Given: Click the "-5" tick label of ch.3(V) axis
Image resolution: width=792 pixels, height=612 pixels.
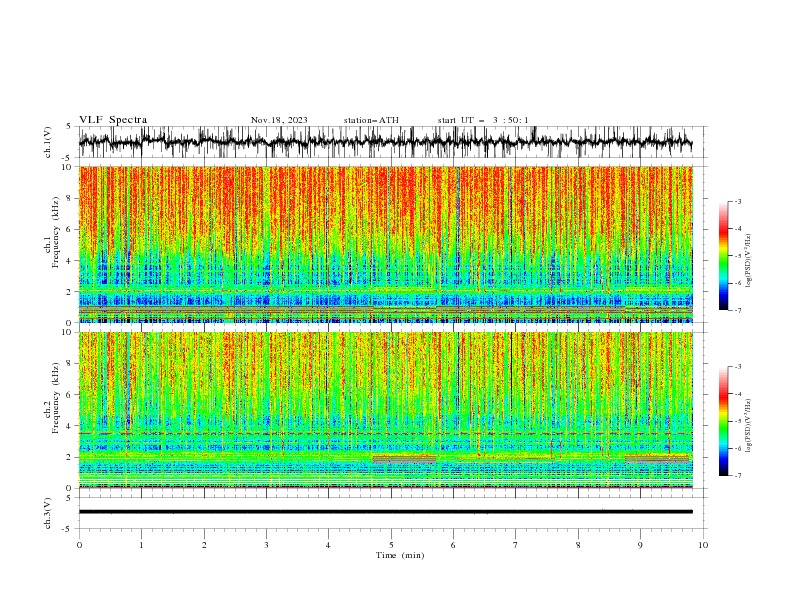Looking at the screenshot, I should click(x=68, y=529).
